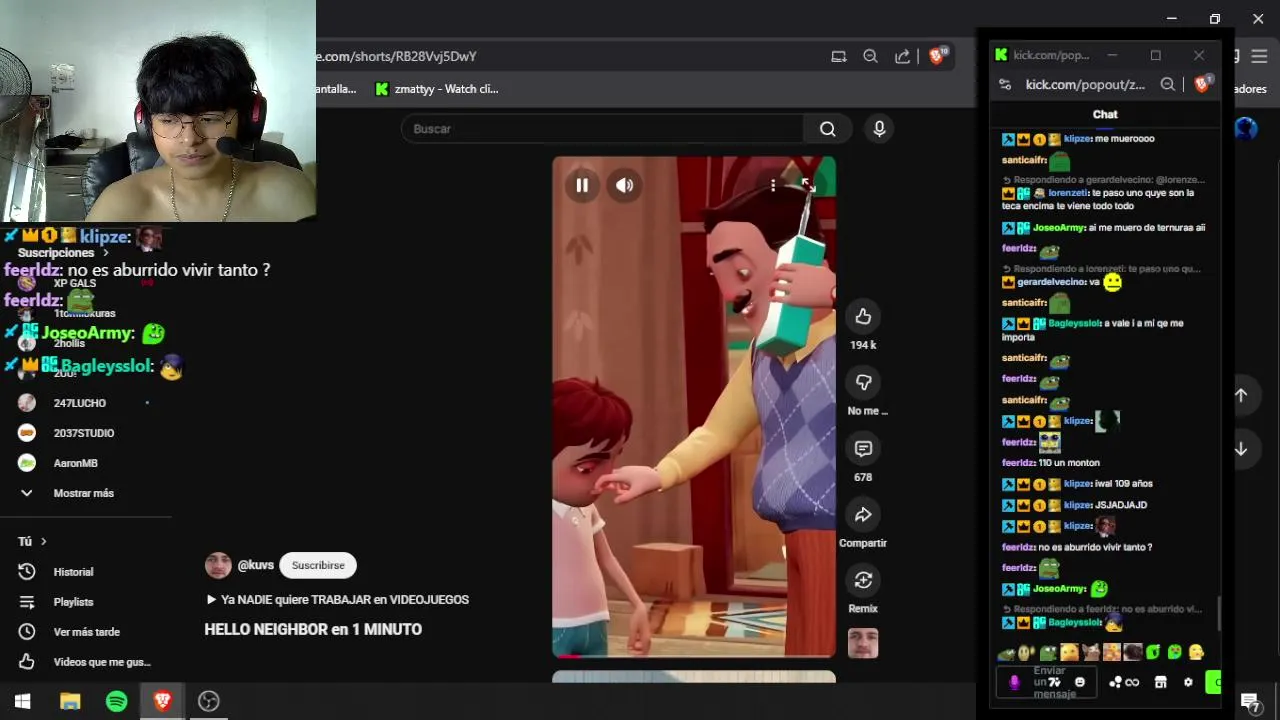Go to next short with down arrow
1280x720 pixels.
coord(1241,449)
